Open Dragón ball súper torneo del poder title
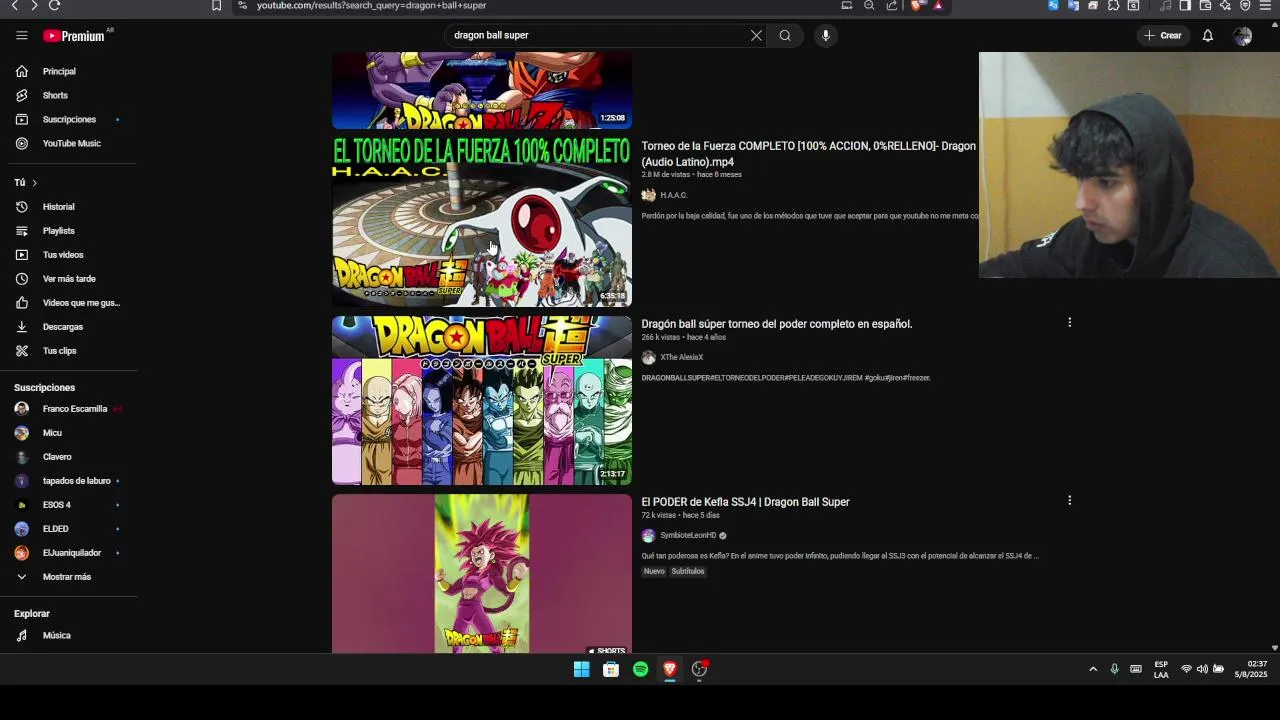The image size is (1280, 720). click(x=776, y=324)
